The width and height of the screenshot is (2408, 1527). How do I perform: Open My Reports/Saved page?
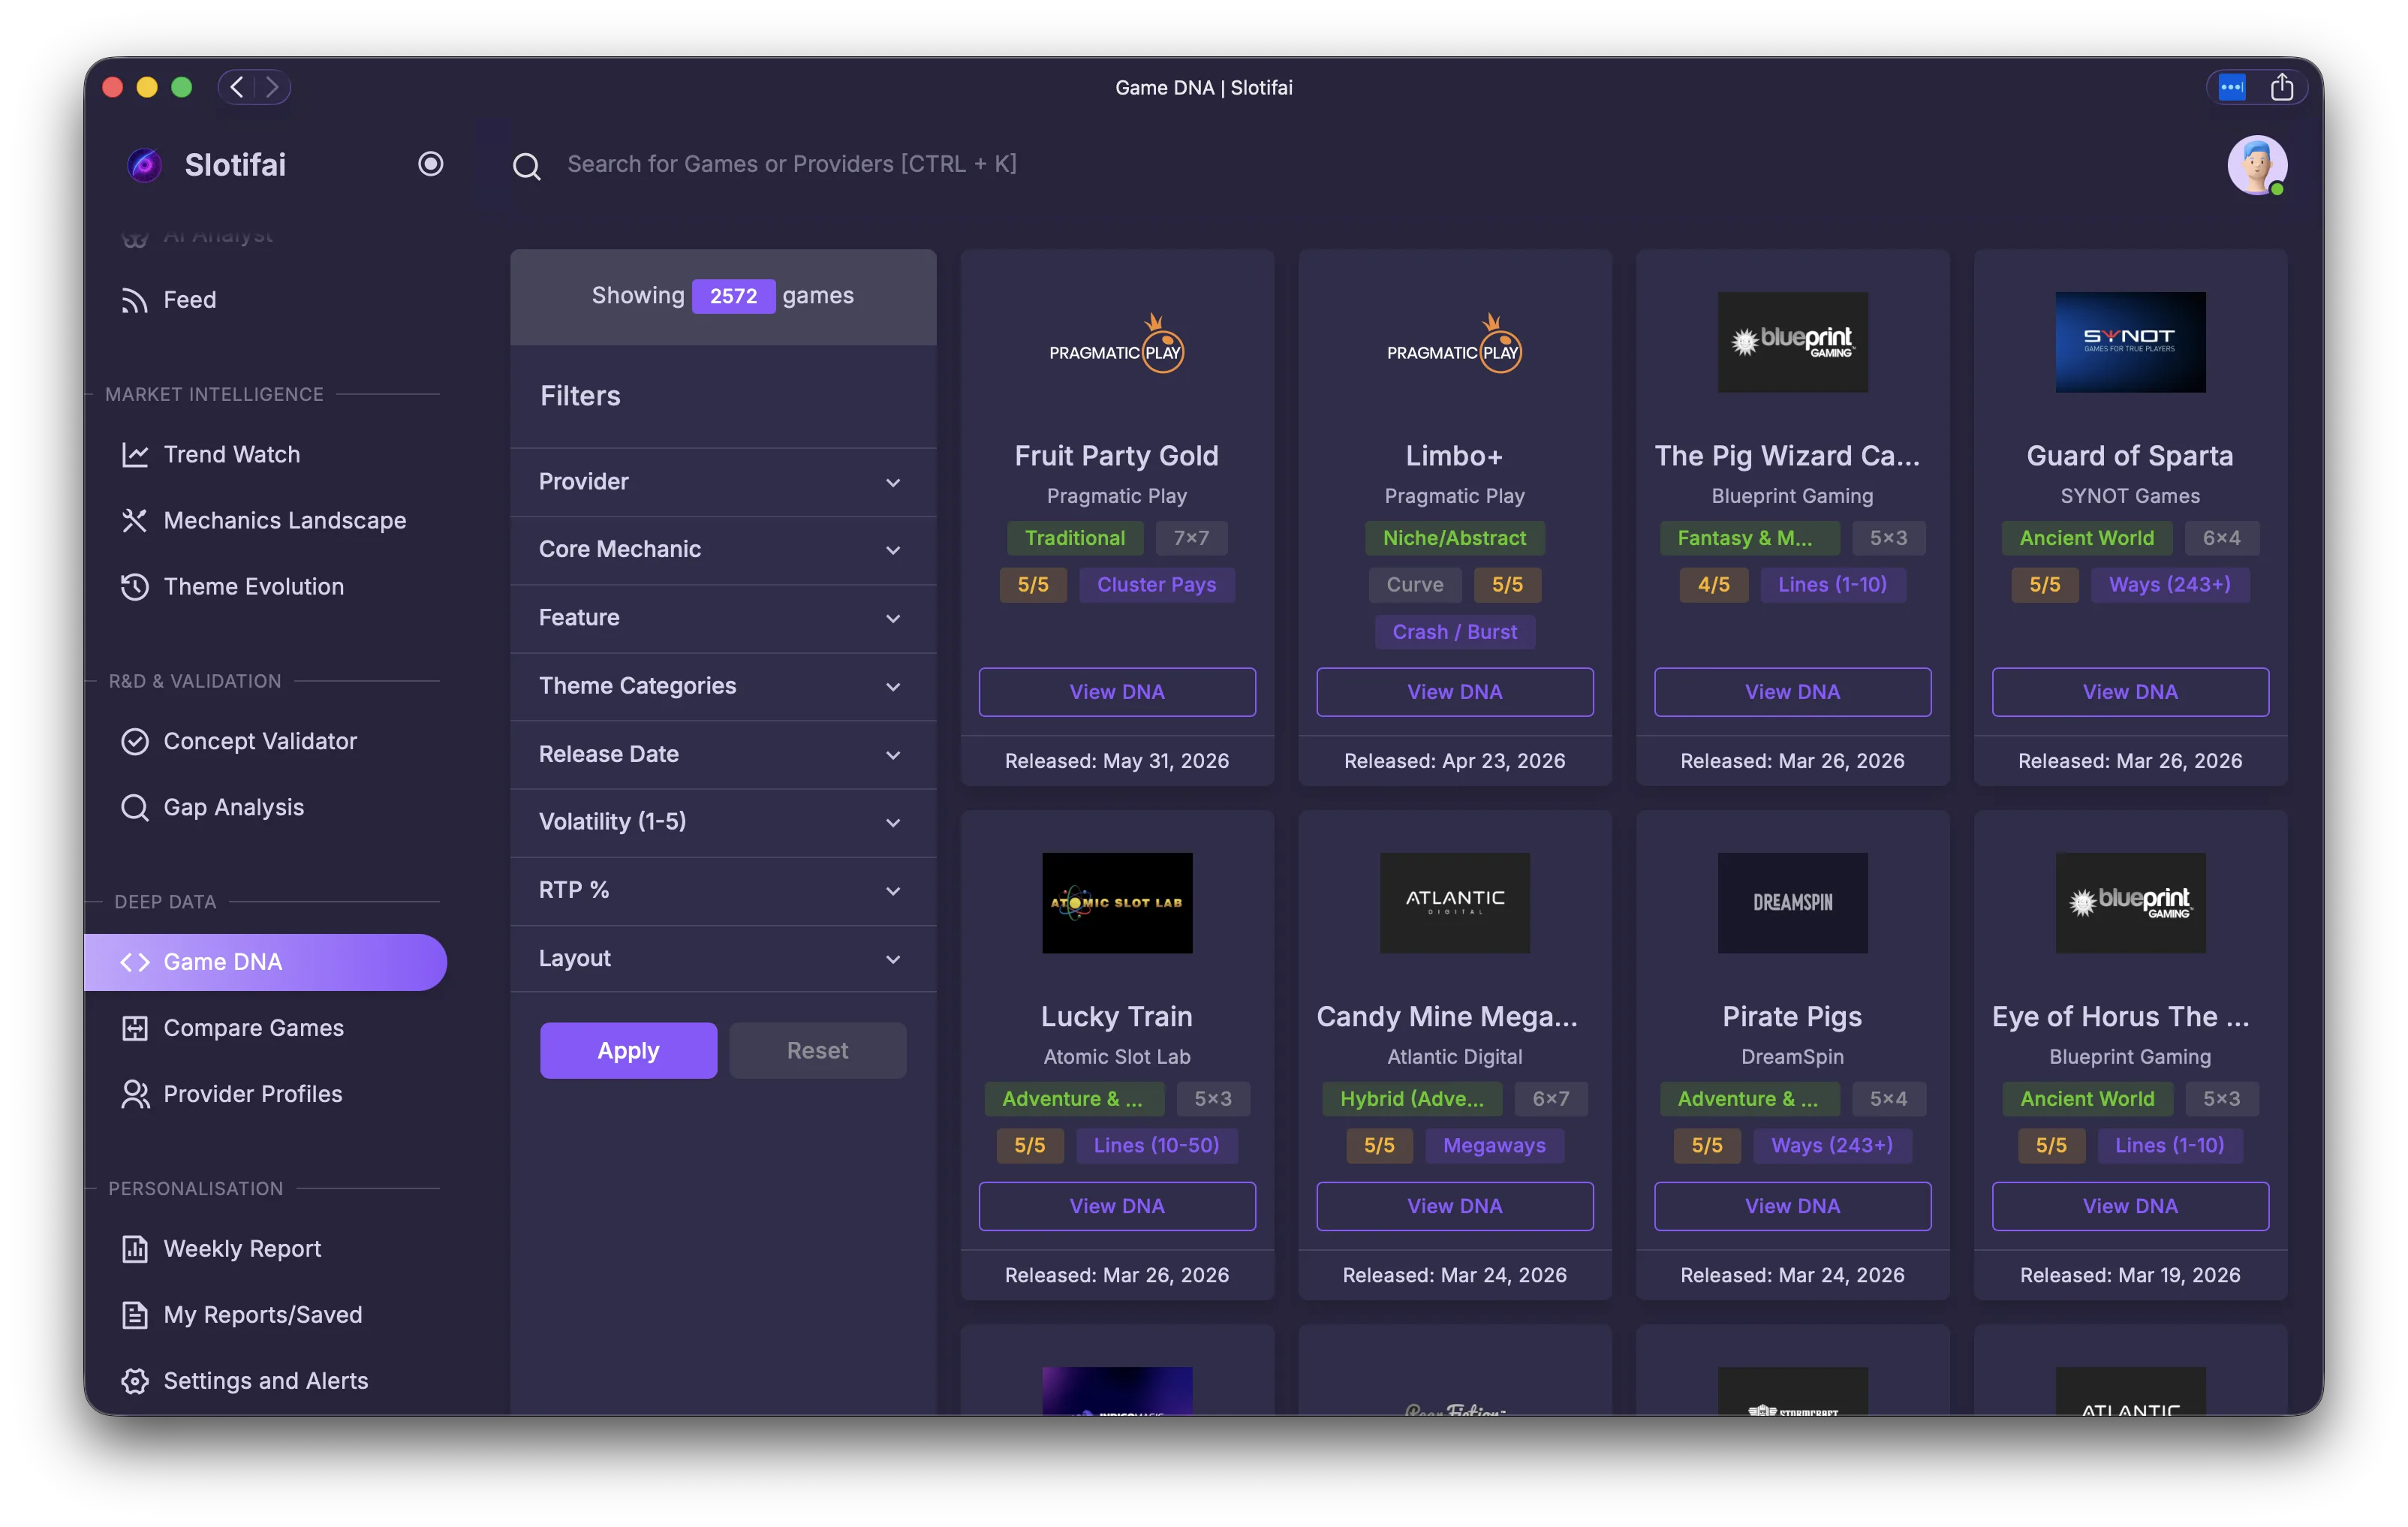[265, 1315]
